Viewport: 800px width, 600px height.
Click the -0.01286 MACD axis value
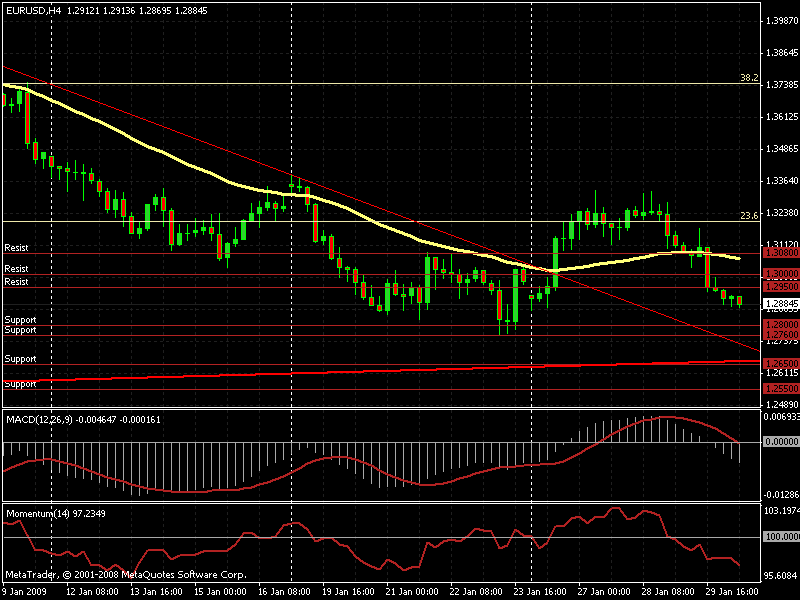tap(781, 495)
